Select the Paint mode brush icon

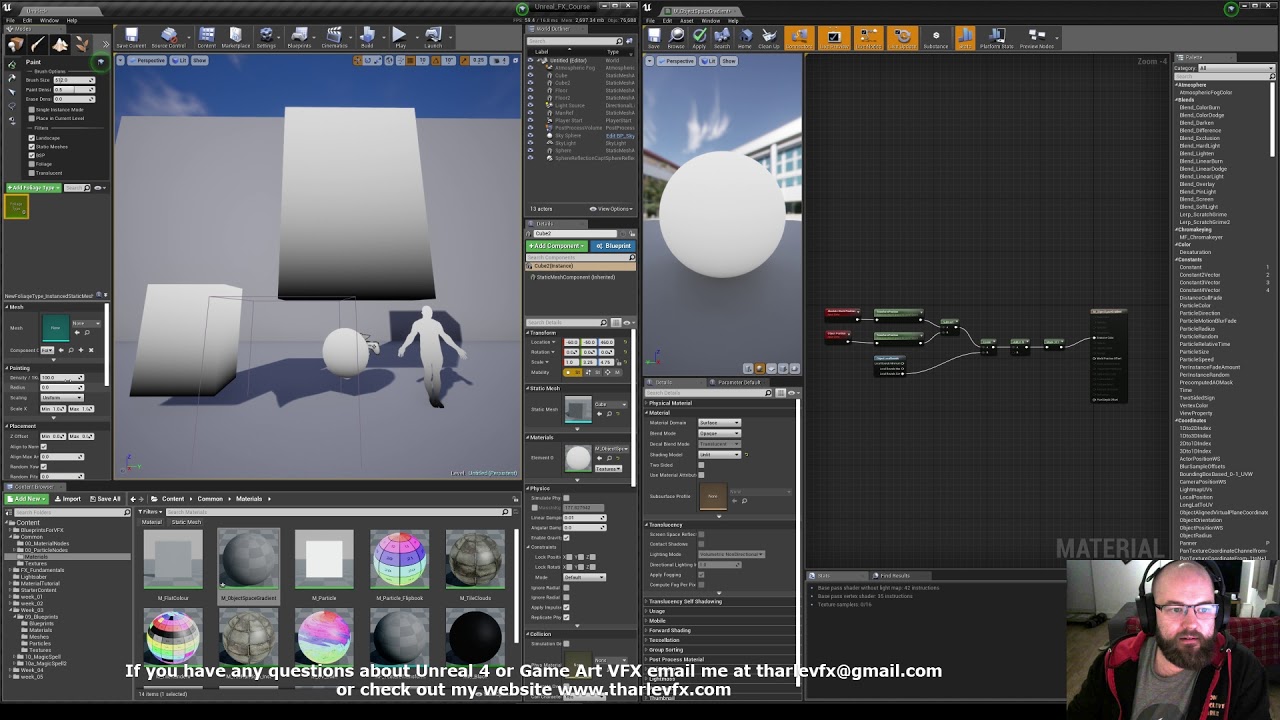(38, 44)
